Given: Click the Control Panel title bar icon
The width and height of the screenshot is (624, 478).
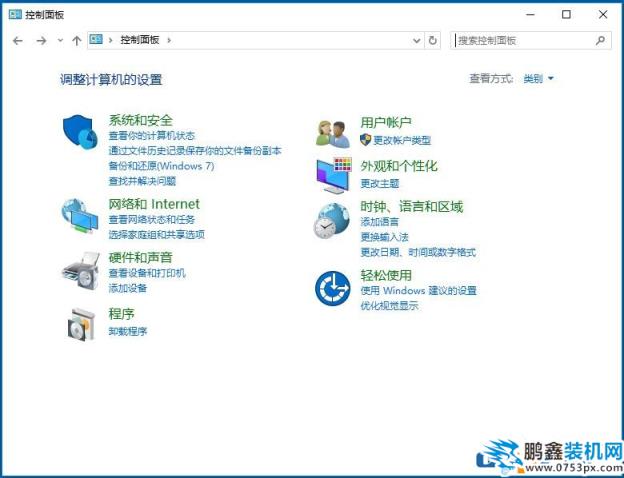Looking at the screenshot, I should point(15,15).
